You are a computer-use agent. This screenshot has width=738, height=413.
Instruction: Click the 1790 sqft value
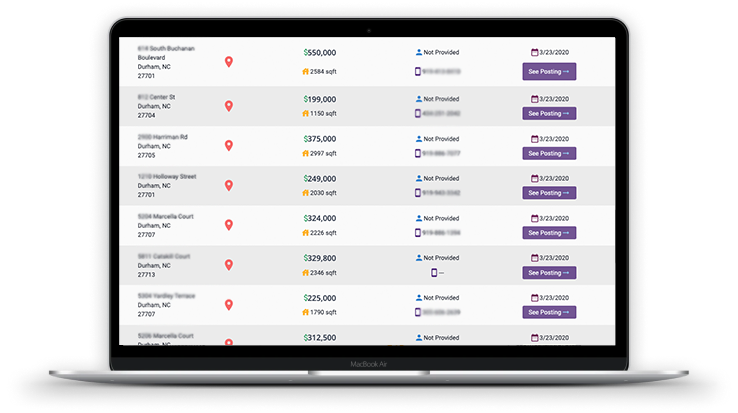323,312
